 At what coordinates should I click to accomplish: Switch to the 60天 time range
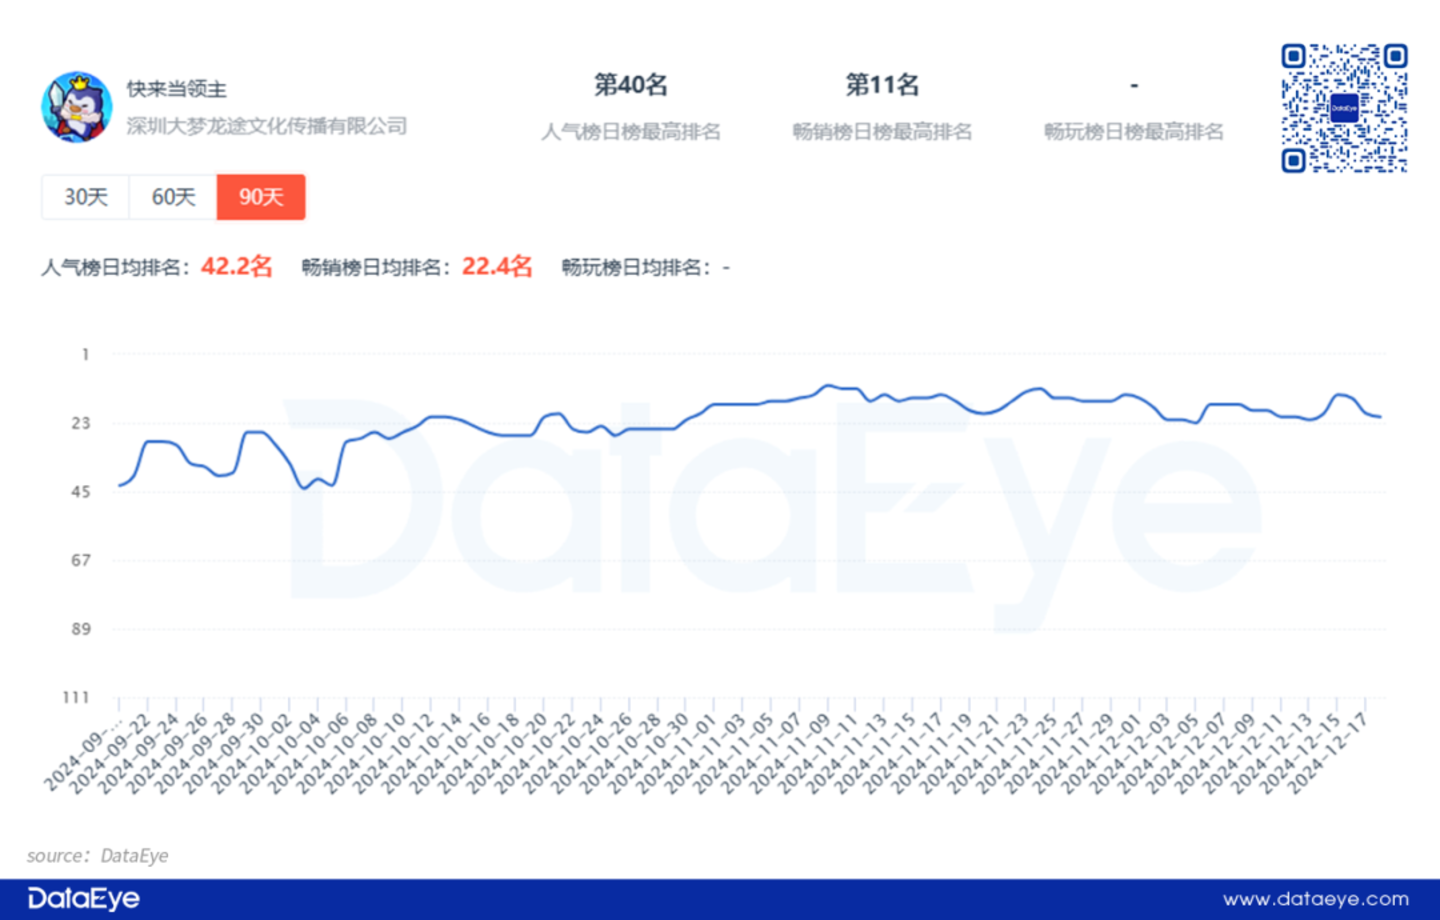173,197
